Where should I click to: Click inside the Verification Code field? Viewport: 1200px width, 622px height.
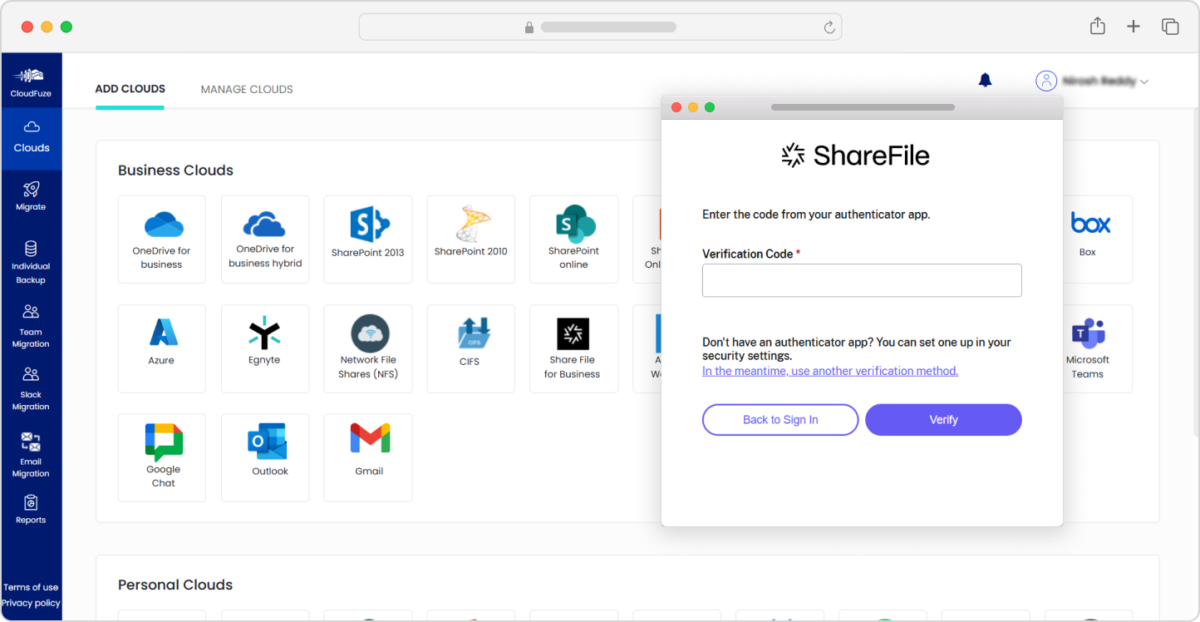861,280
